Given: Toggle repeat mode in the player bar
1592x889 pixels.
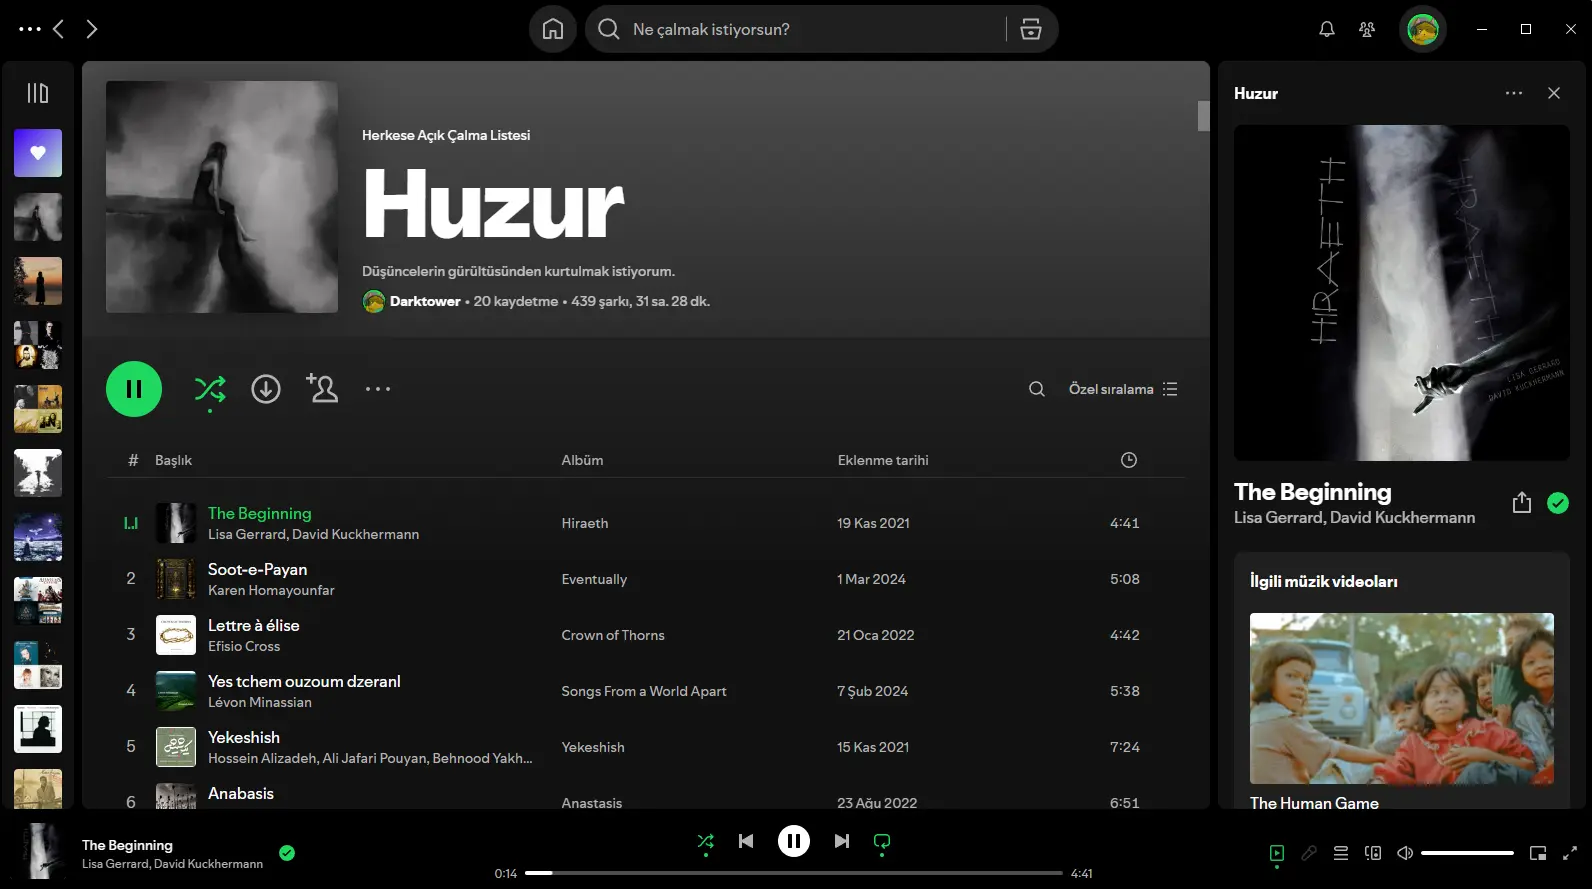Looking at the screenshot, I should (x=882, y=841).
